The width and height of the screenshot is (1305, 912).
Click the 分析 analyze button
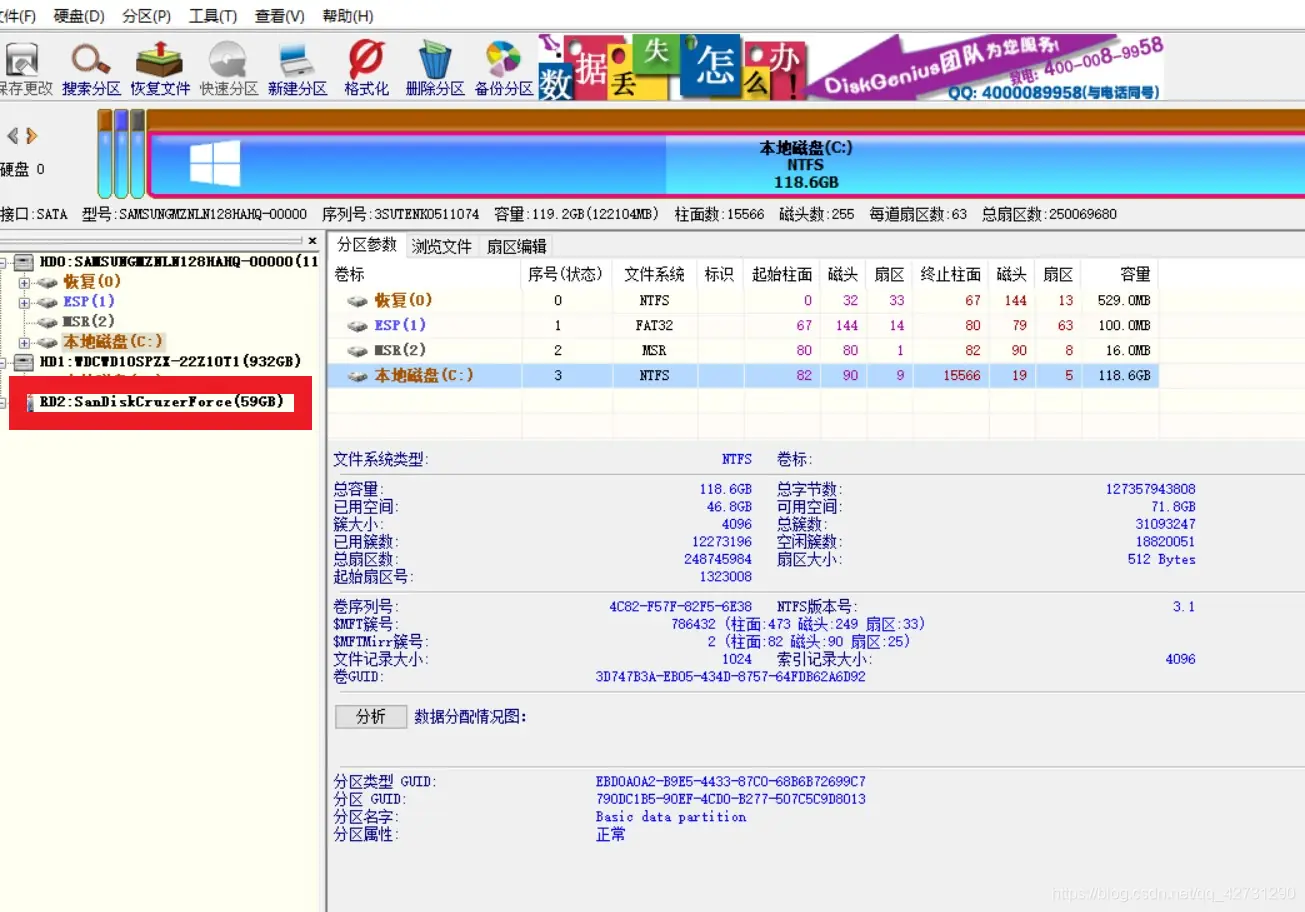click(x=371, y=717)
